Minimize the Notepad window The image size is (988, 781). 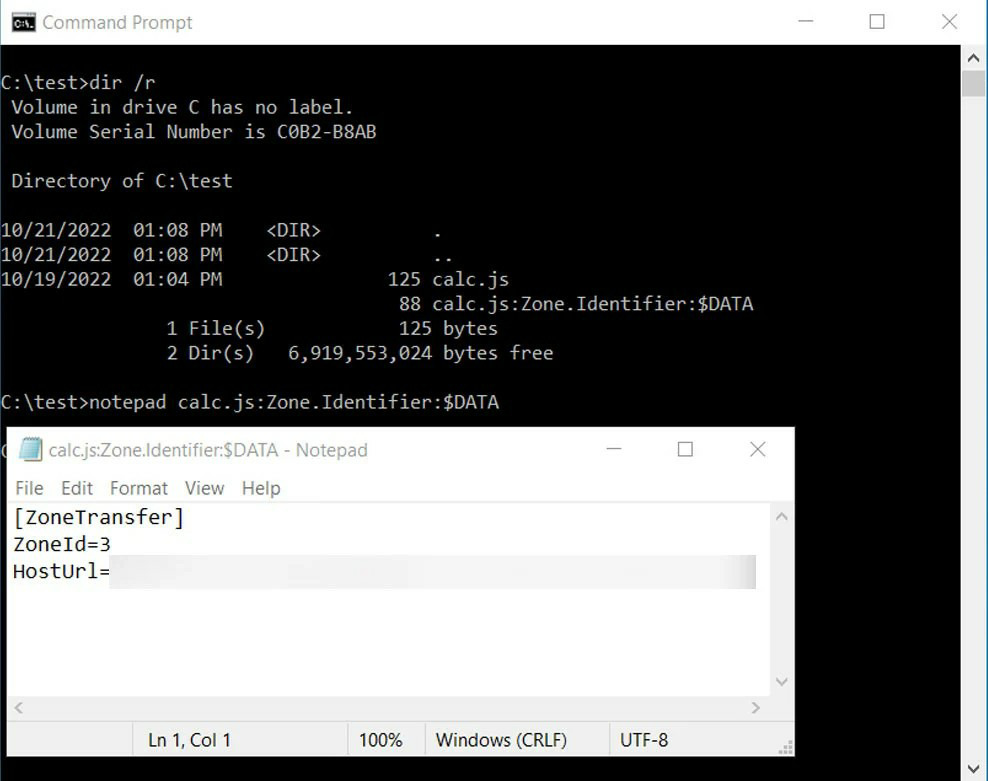(613, 450)
